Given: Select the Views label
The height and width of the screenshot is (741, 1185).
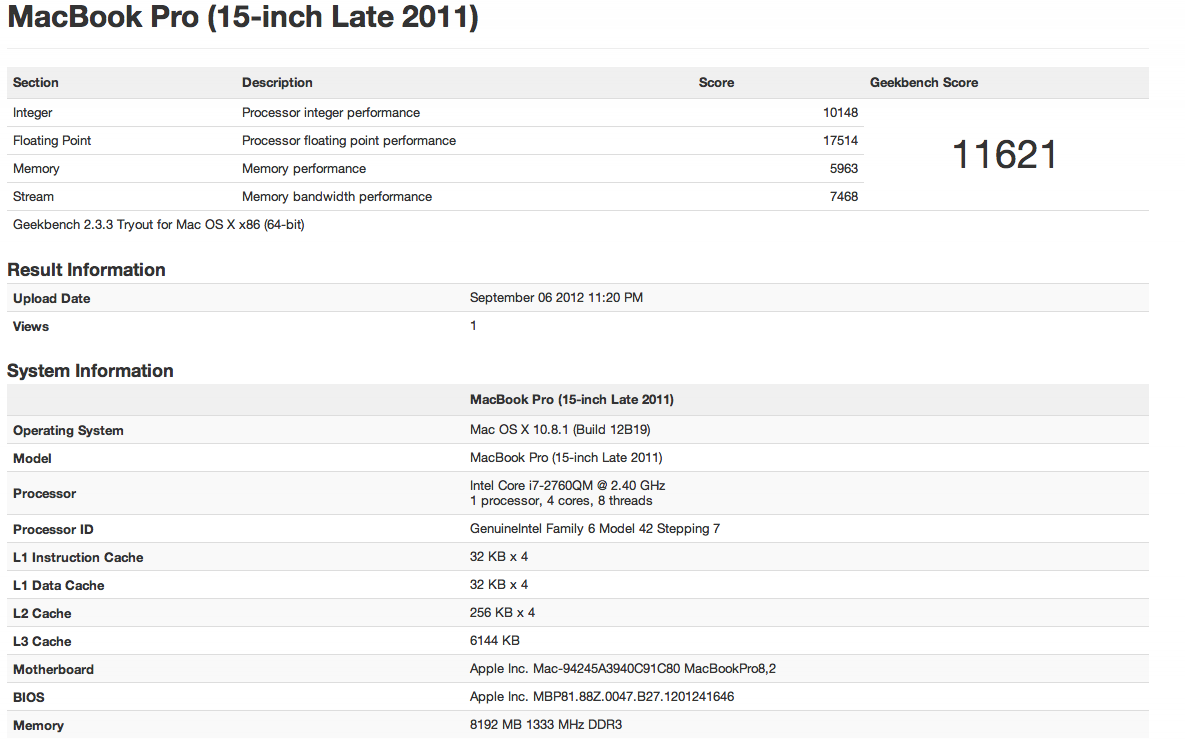Looking at the screenshot, I should (x=30, y=327).
